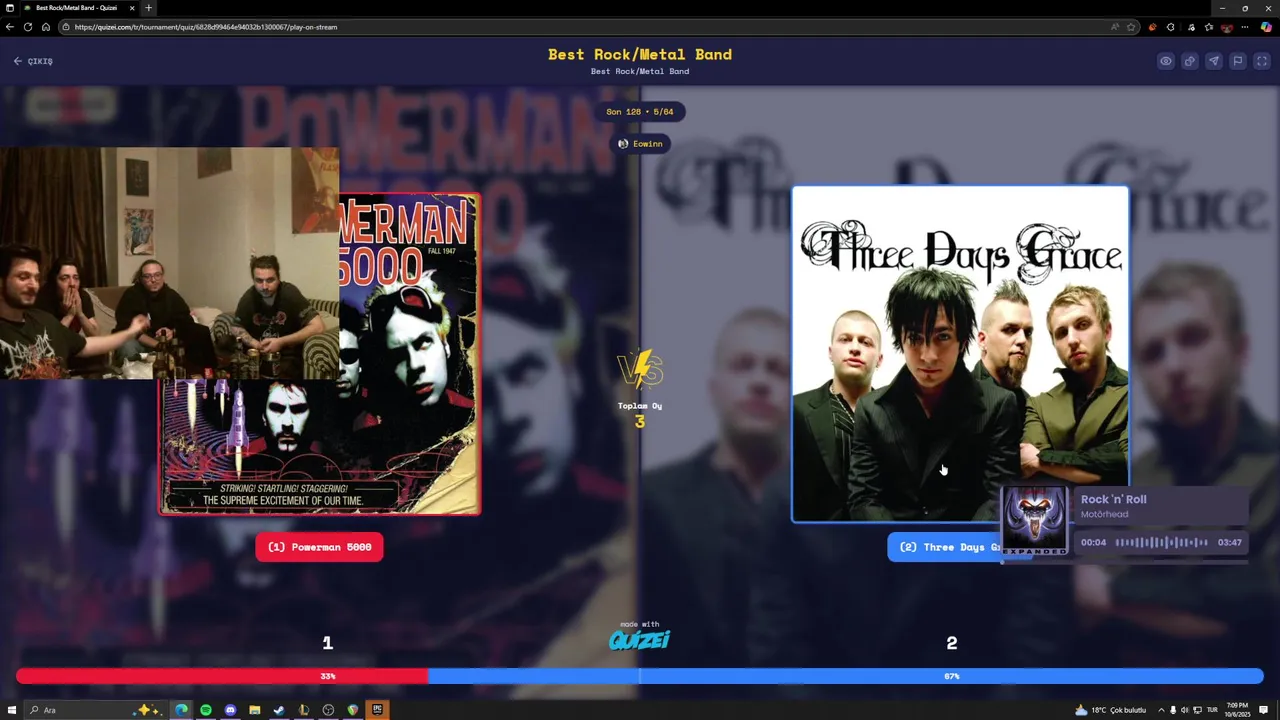Viewport: 1280px width, 720px height.
Task: Click the eye visibility icon in quiz header
Action: (1166, 61)
